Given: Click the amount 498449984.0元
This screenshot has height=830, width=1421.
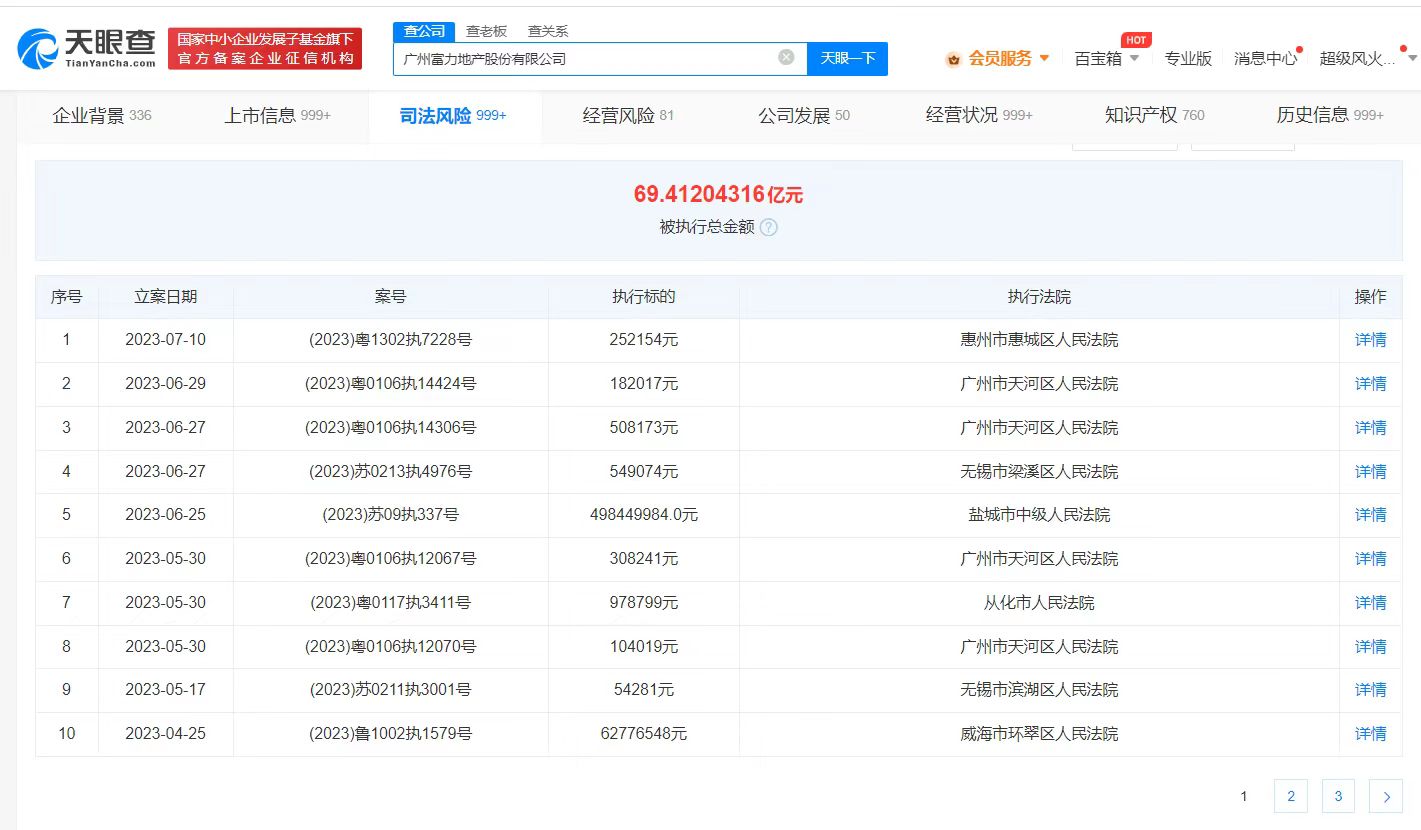Looking at the screenshot, I should pyautogui.click(x=644, y=515).
